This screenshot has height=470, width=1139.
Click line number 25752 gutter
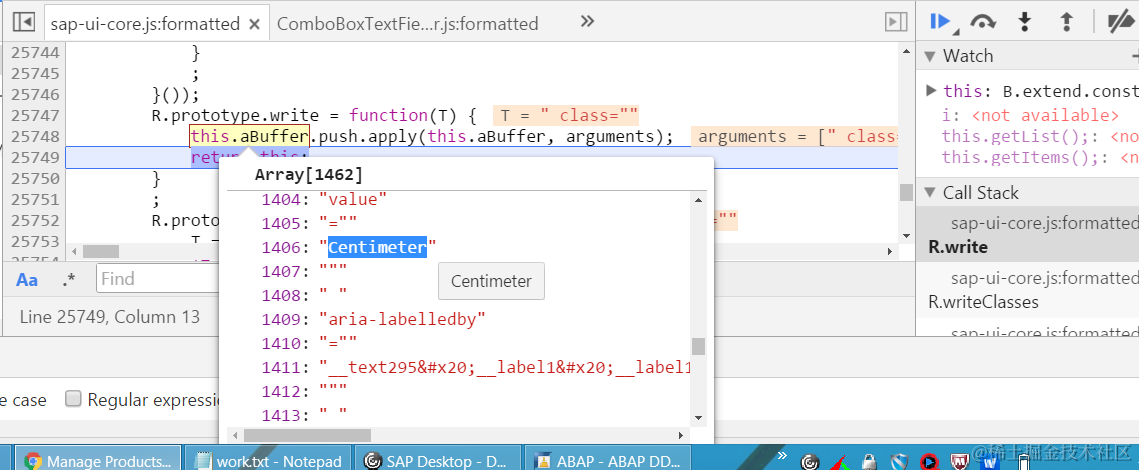[x=36, y=220]
